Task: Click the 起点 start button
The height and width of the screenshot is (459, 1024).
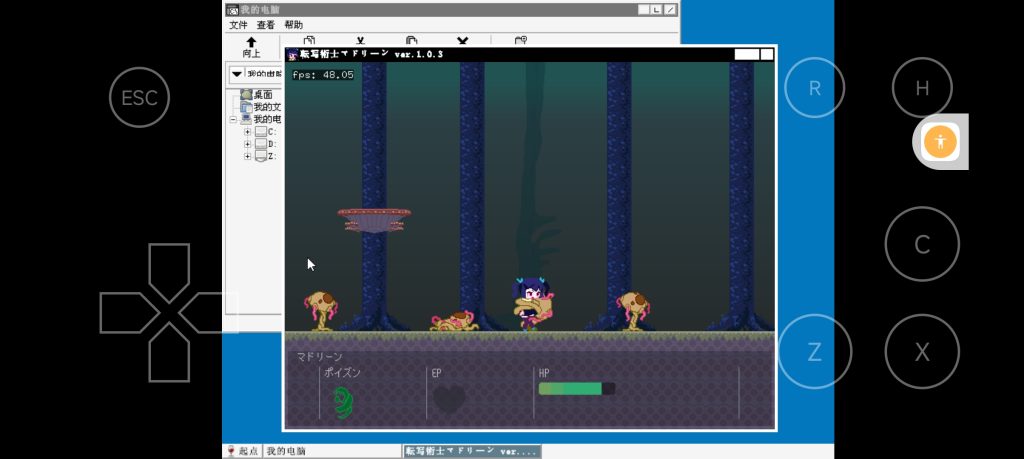Action: (x=242, y=451)
